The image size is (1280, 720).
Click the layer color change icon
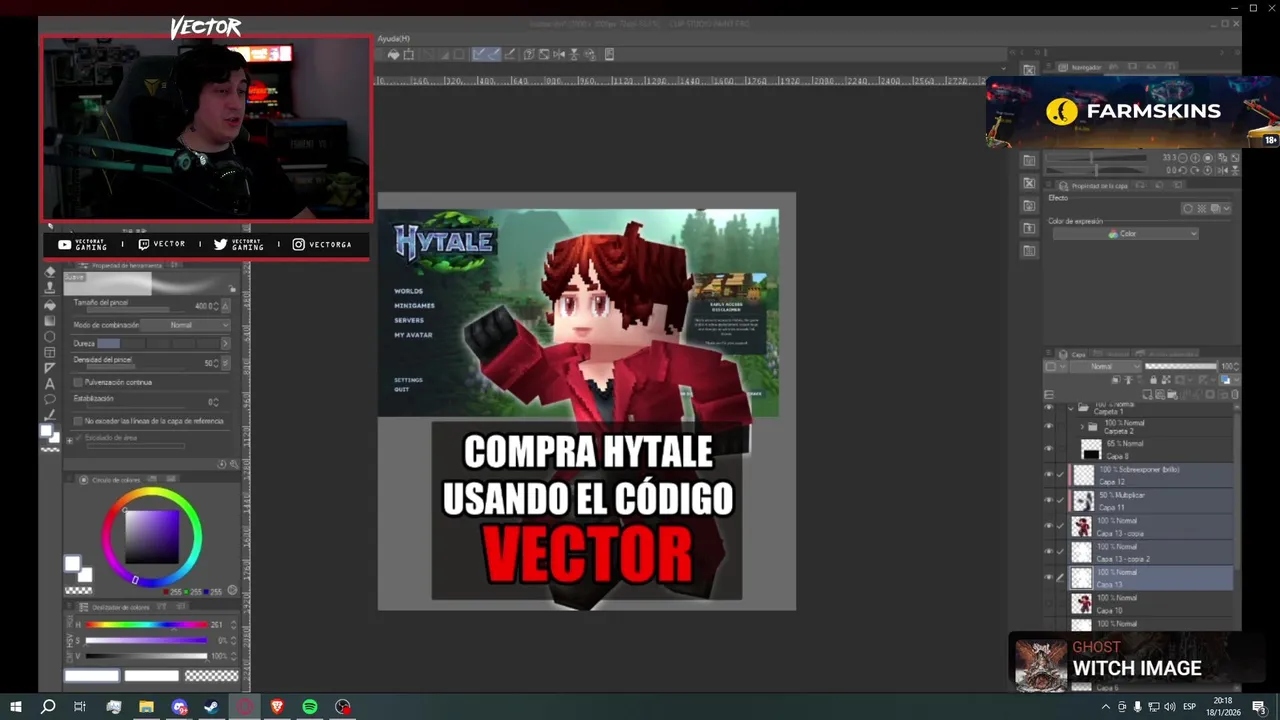click(1225, 380)
